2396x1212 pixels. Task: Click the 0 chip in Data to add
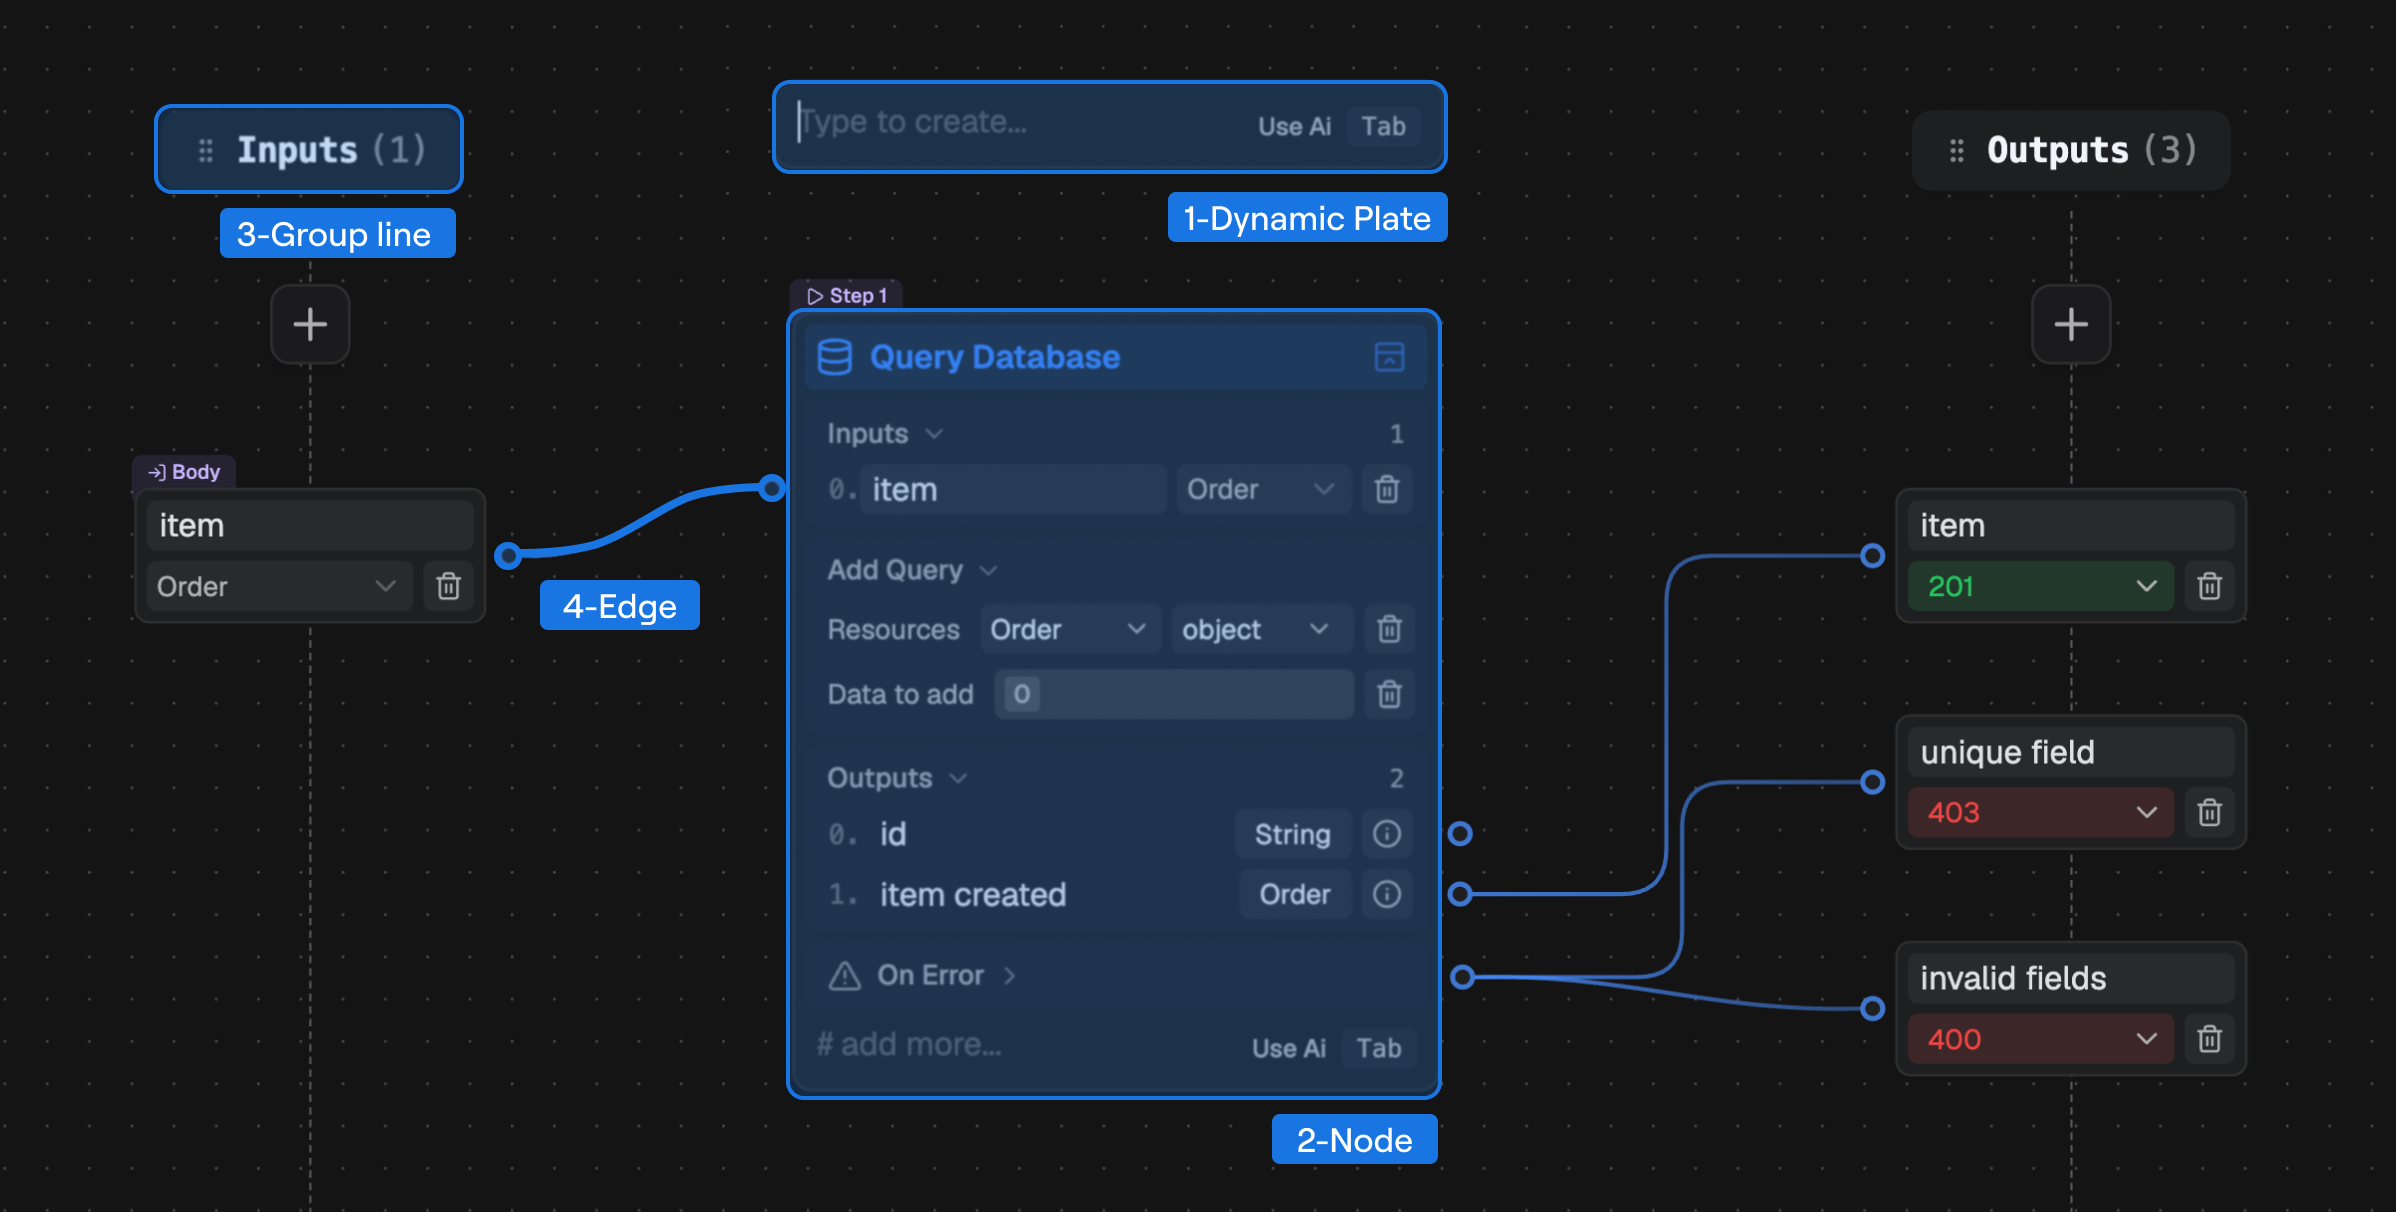(1022, 694)
